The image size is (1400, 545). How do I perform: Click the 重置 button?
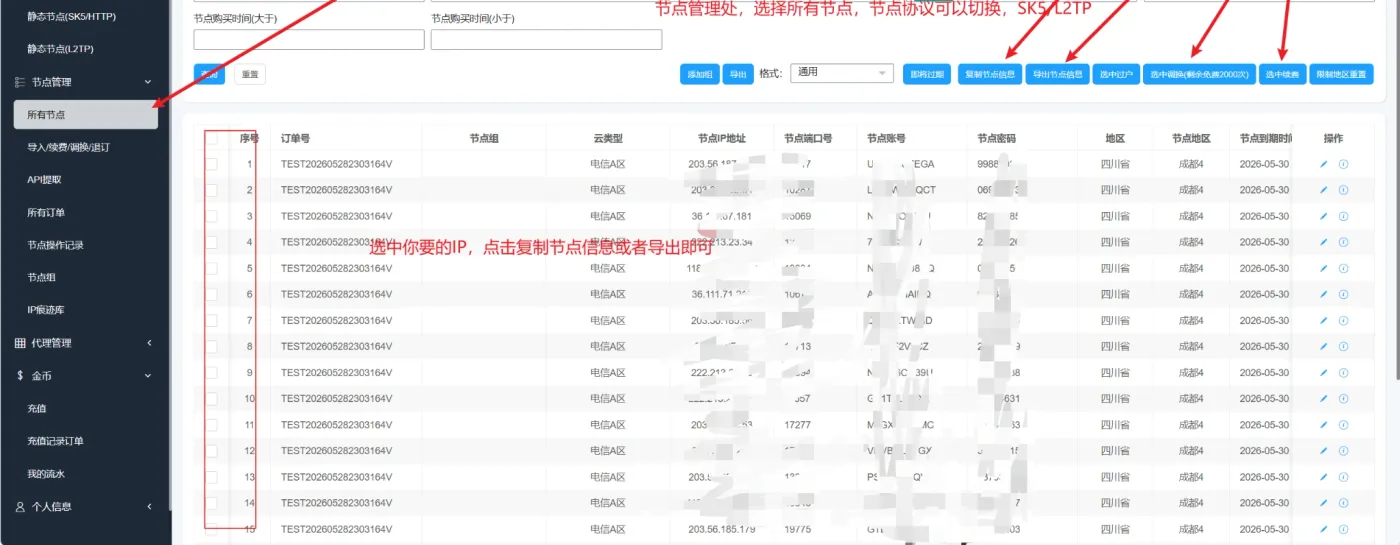[x=250, y=74]
